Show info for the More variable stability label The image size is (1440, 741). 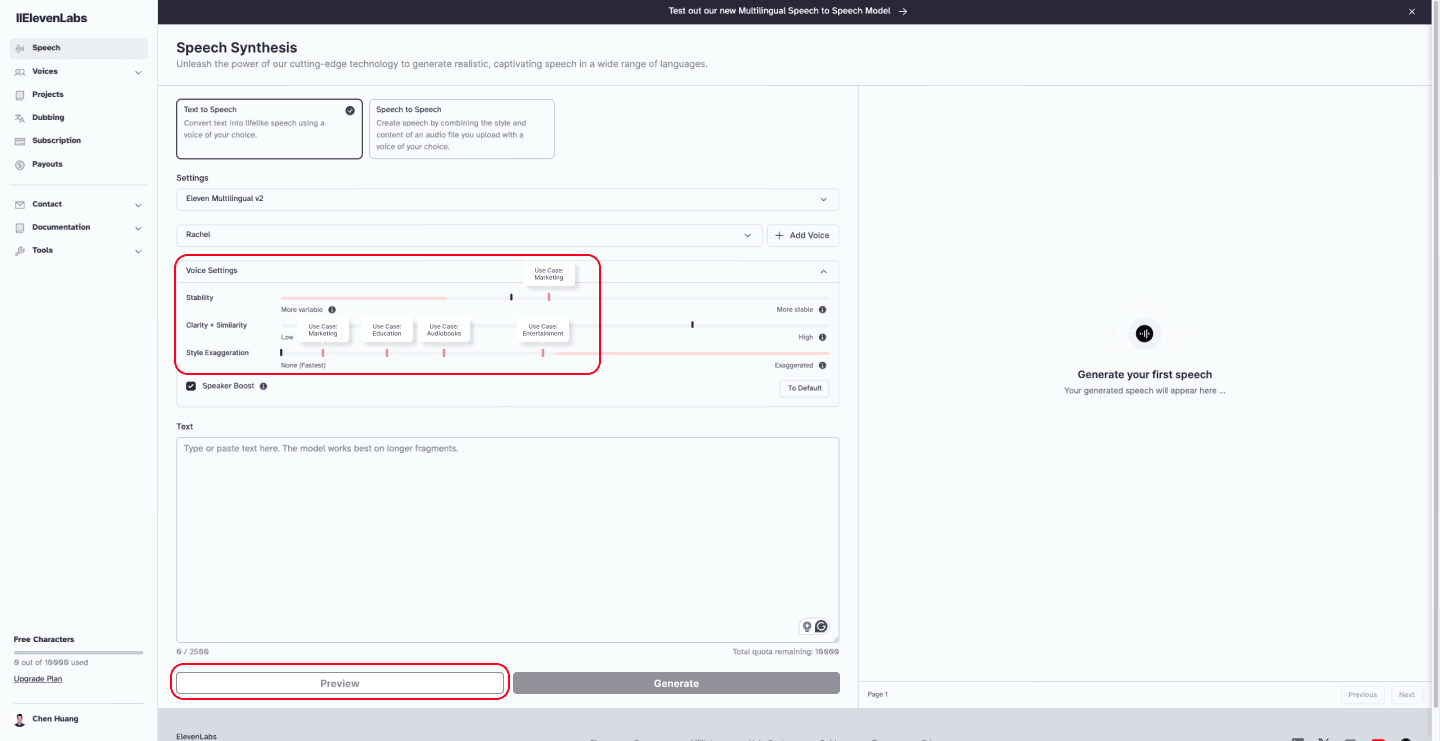click(x=332, y=310)
